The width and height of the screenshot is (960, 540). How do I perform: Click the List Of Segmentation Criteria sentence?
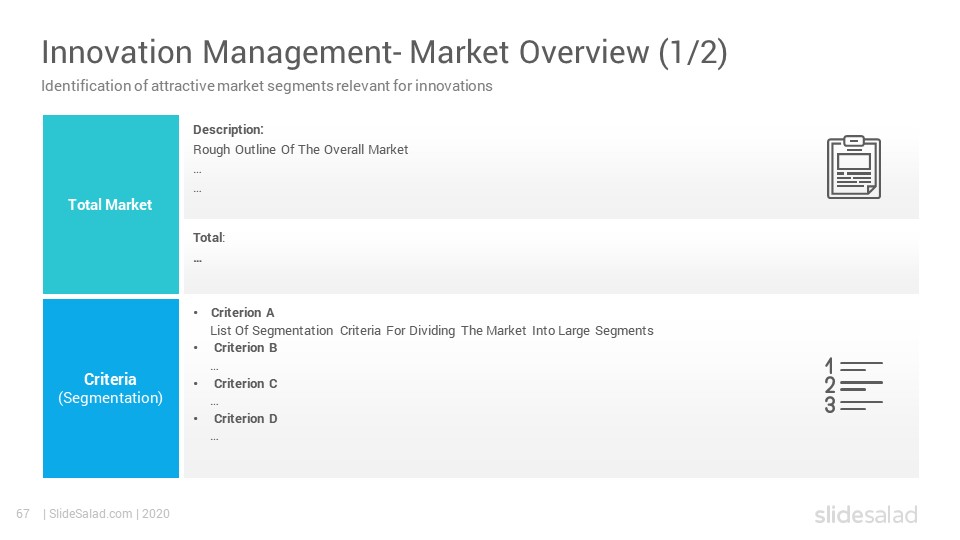pos(432,331)
